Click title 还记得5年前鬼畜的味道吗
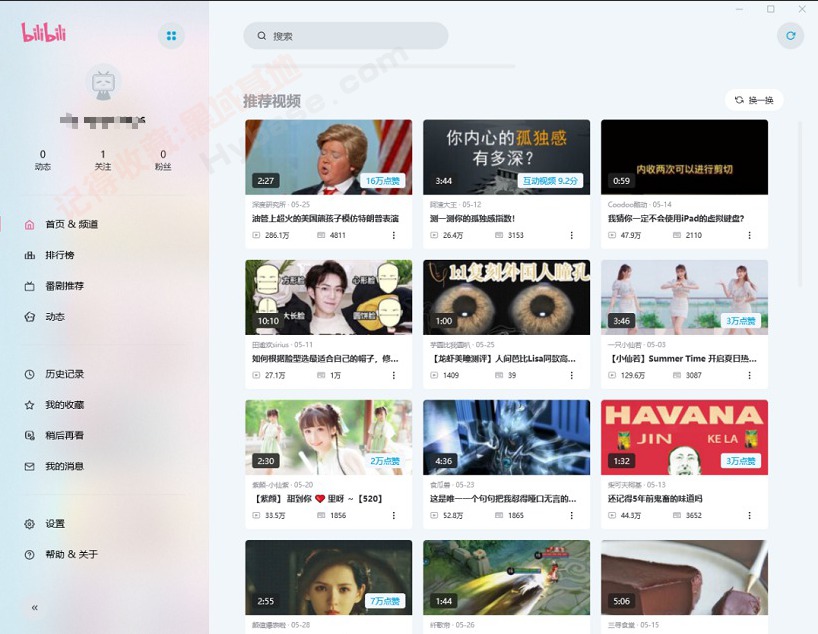Screen dimensions: 818x634 coord(655,499)
